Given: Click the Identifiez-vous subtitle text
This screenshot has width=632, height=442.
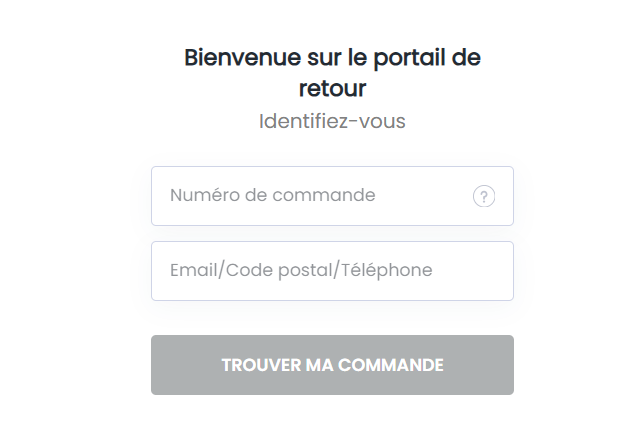Looking at the screenshot, I should (332, 122).
